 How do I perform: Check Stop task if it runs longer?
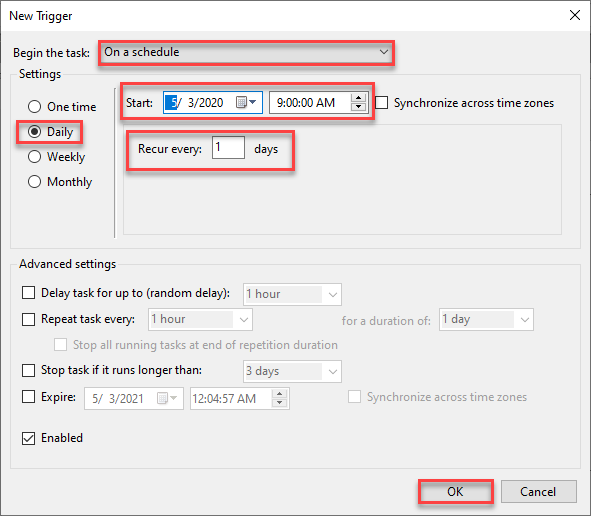pyautogui.click(x=28, y=370)
